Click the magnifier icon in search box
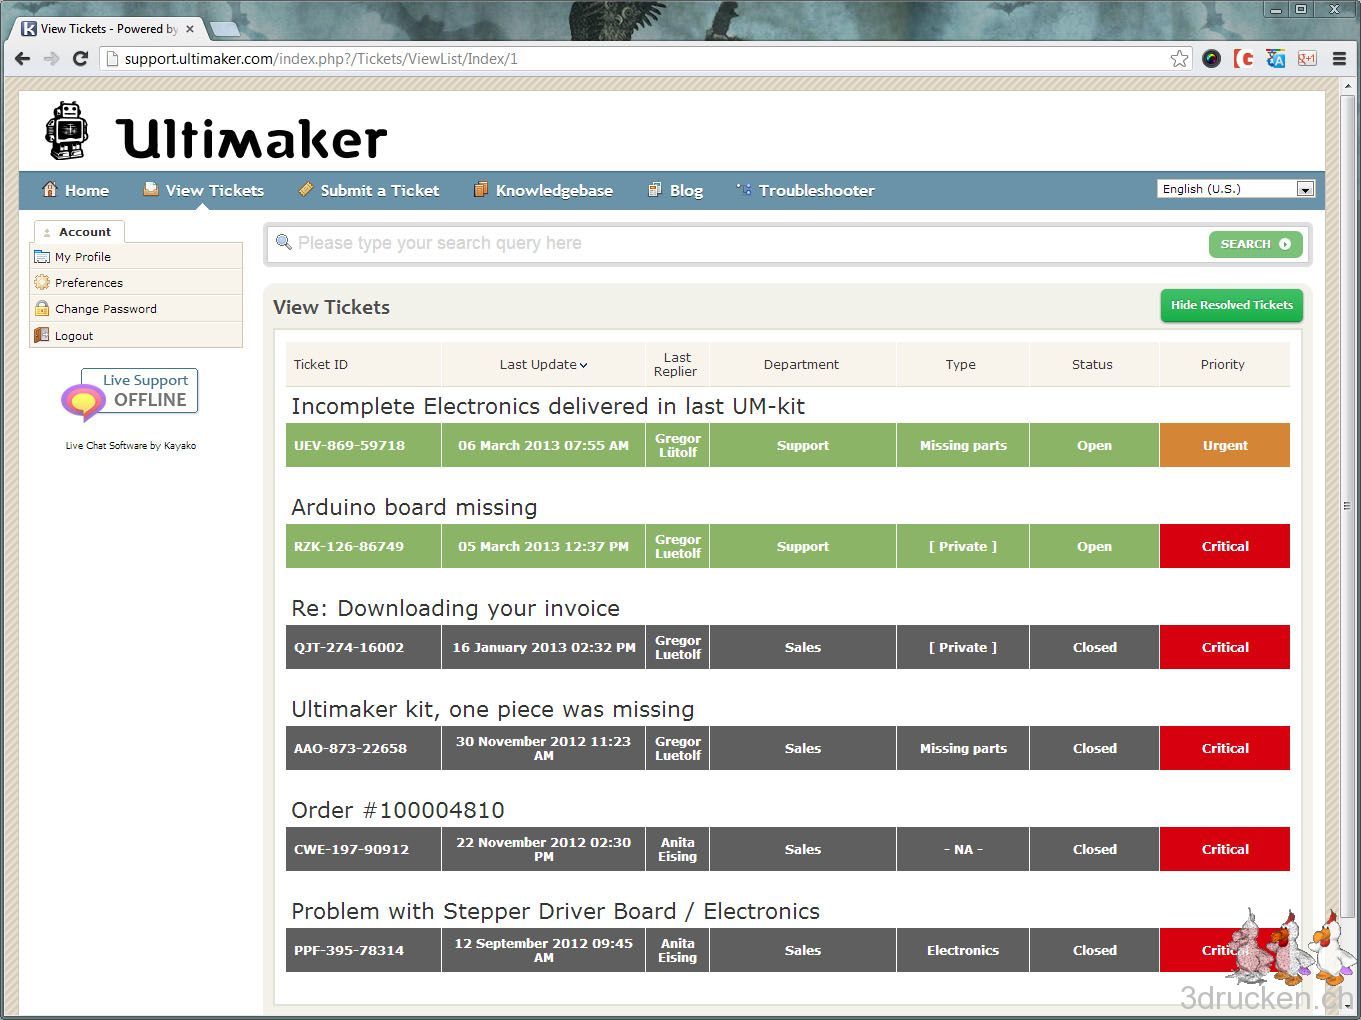 coord(283,242)
